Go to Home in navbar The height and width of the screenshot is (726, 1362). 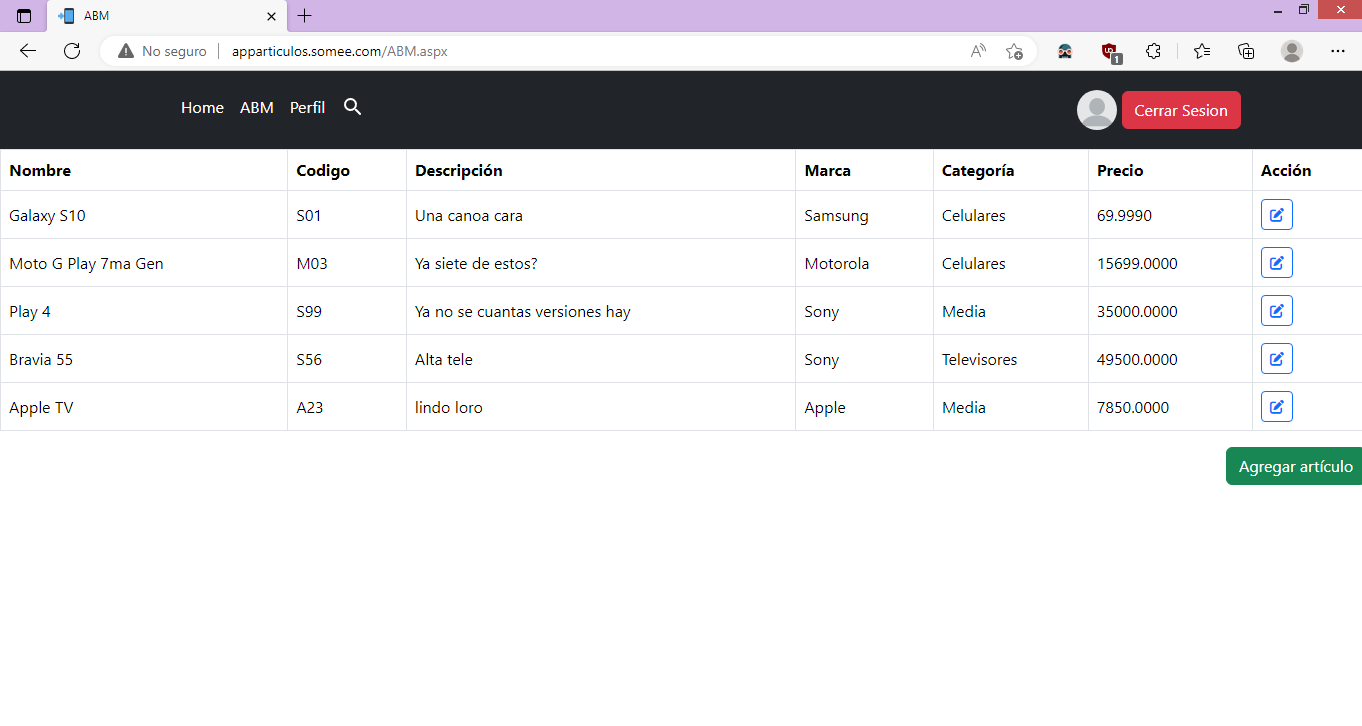tap(202, 108)
